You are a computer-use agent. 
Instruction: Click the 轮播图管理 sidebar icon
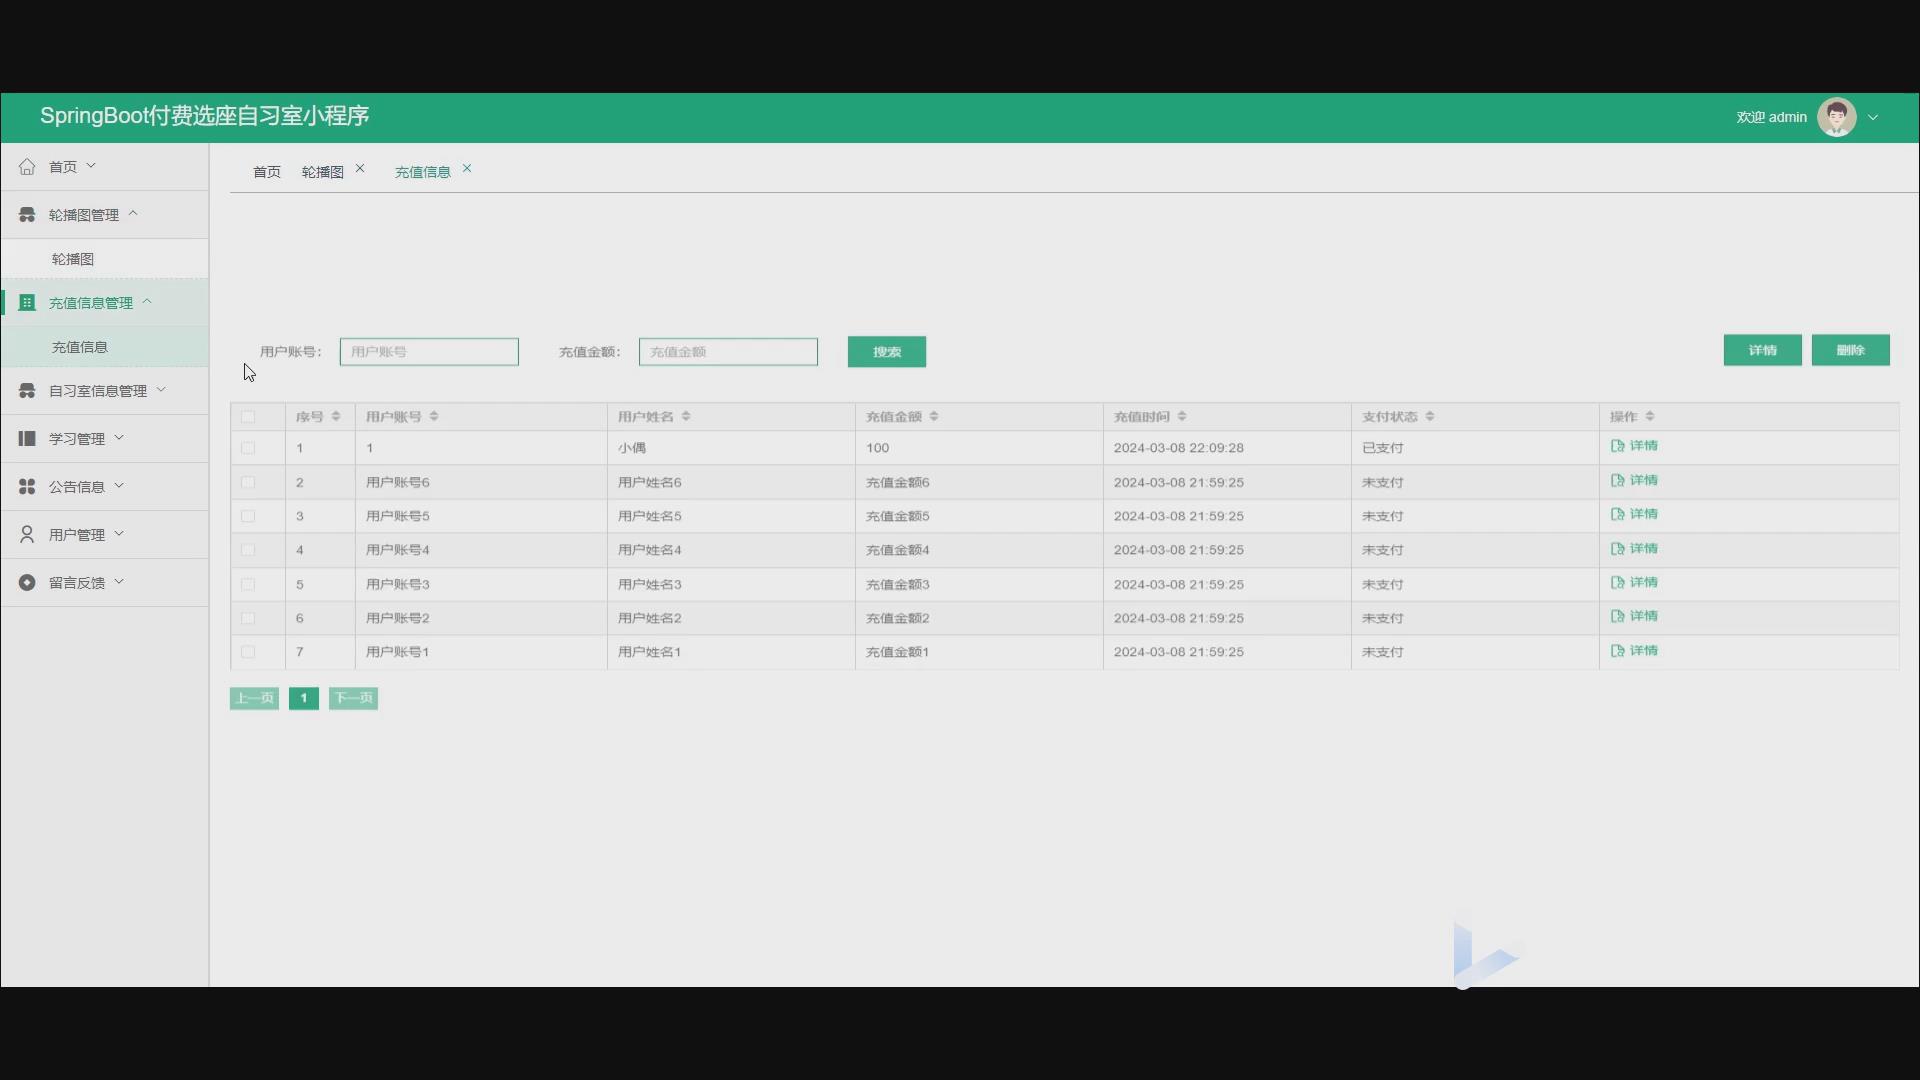point(27,215)
